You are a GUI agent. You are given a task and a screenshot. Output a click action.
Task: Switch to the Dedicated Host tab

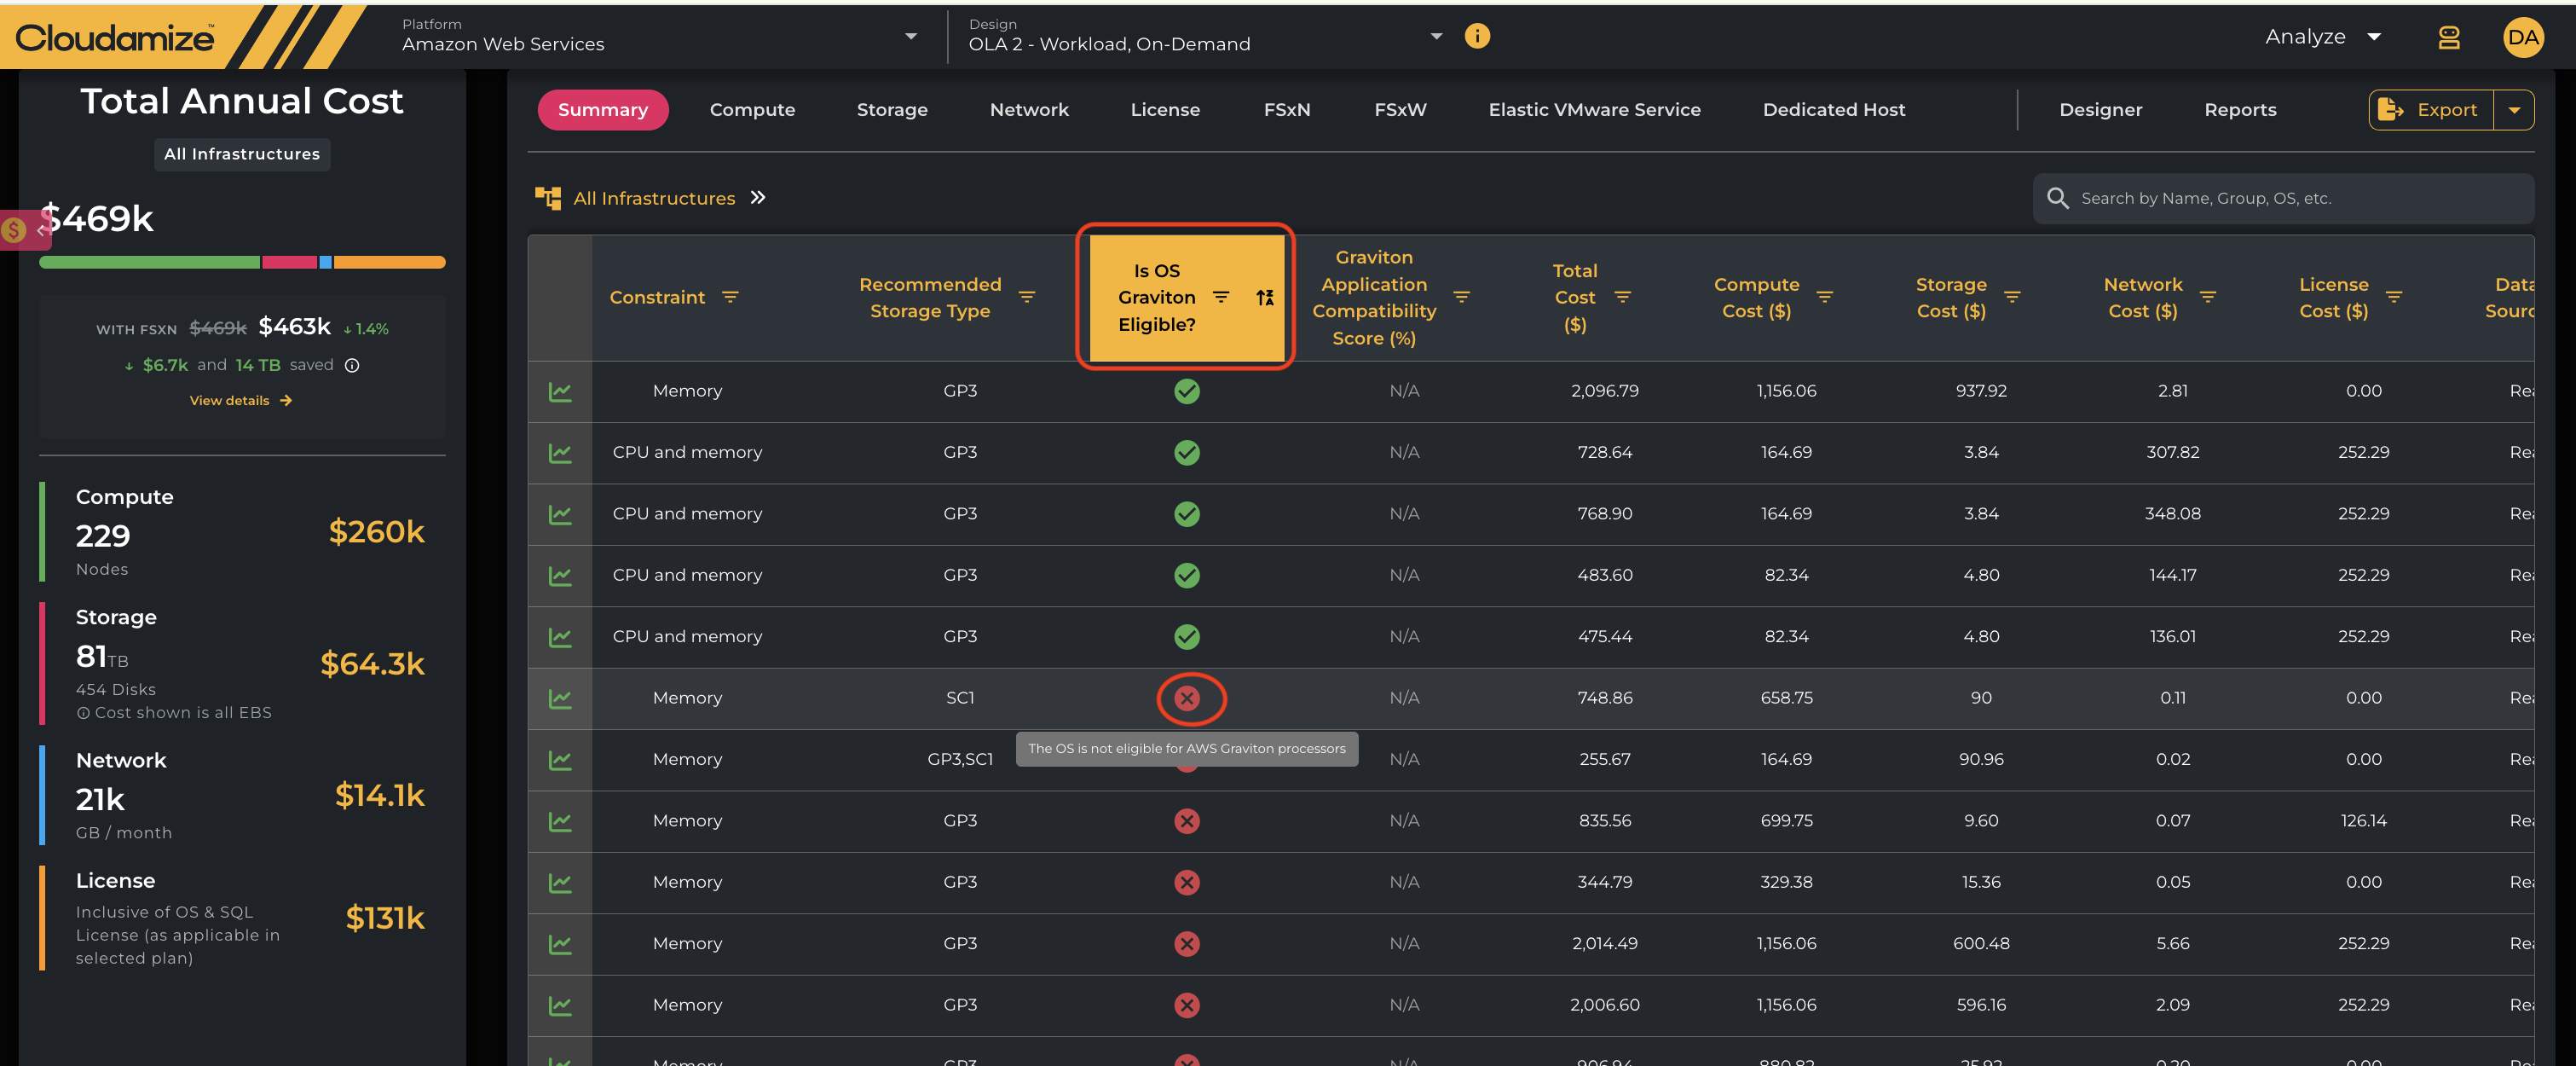[x=1833, y=110]
